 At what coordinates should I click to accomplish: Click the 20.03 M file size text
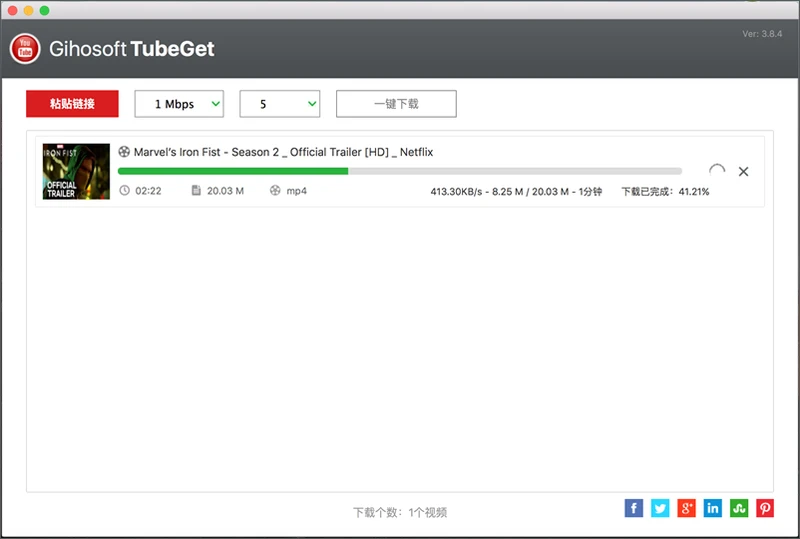click(x=226, y=191)
